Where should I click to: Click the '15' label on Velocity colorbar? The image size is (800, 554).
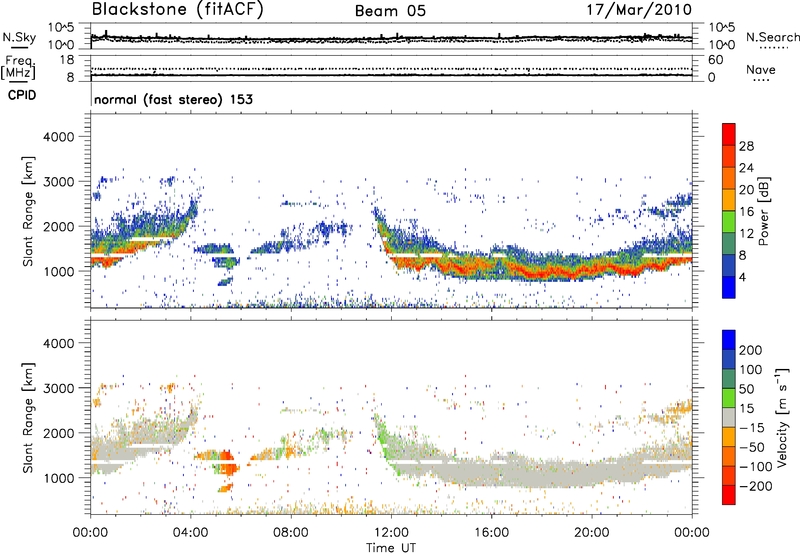[x=746, y=409]
